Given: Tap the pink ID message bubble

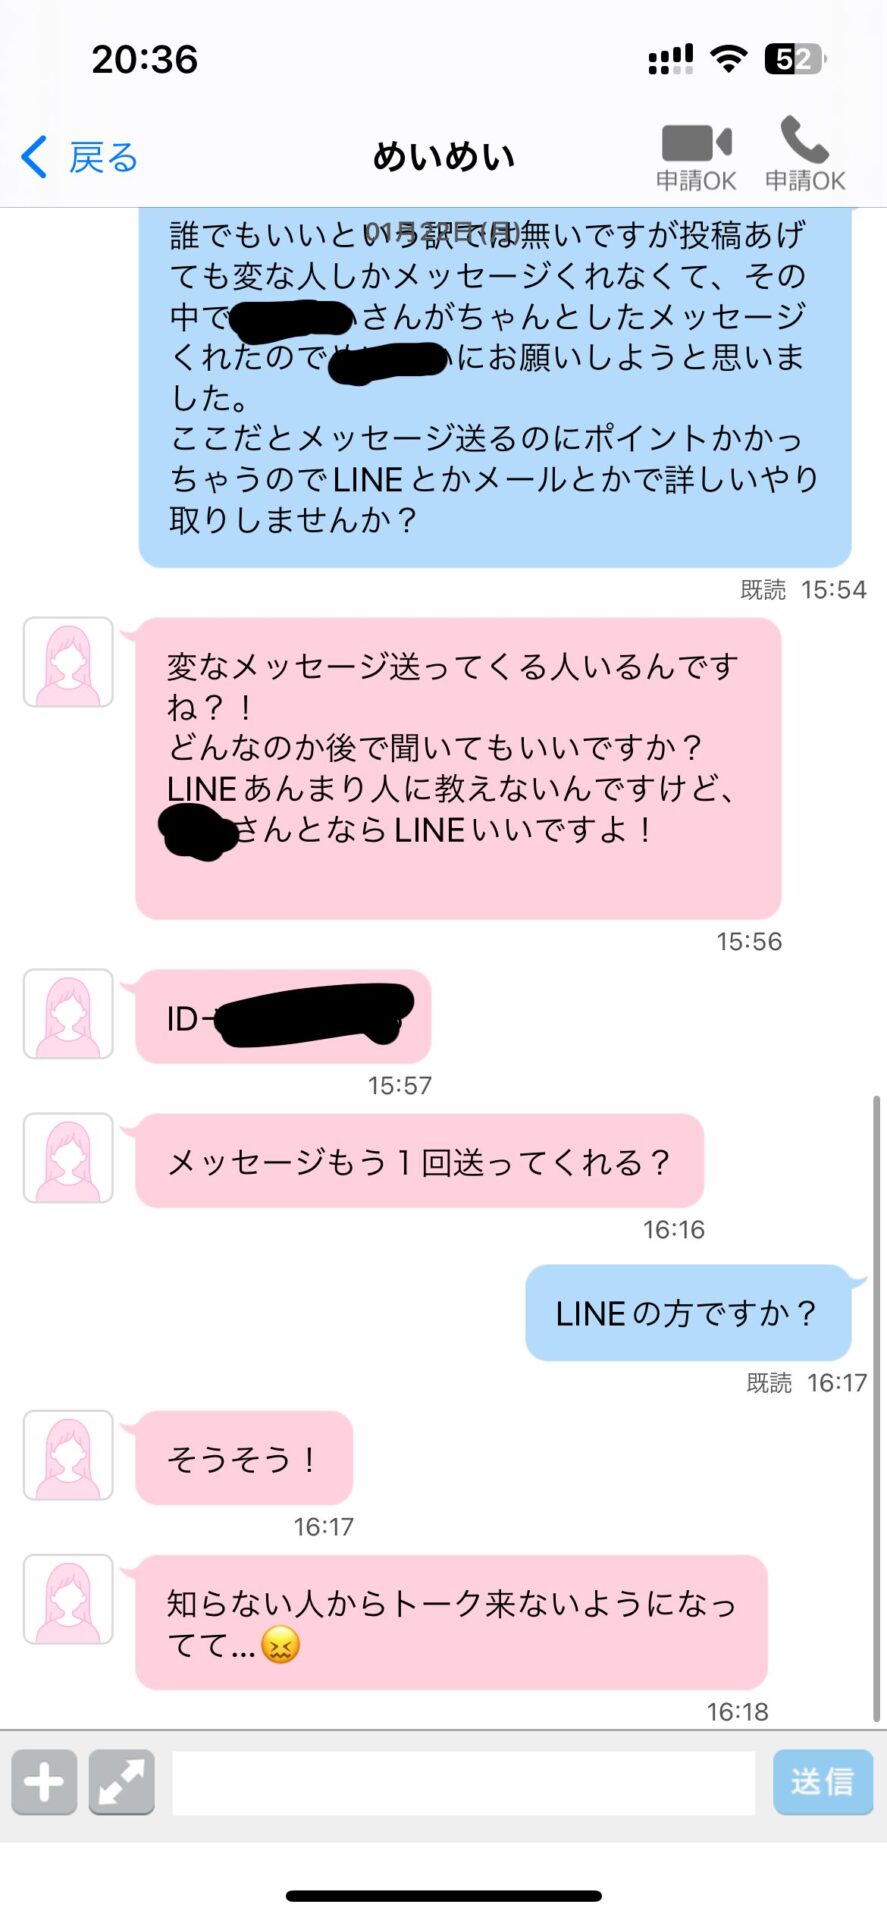Looking at the screenshot, I should pyautogui.click(x=283, y=1016).
